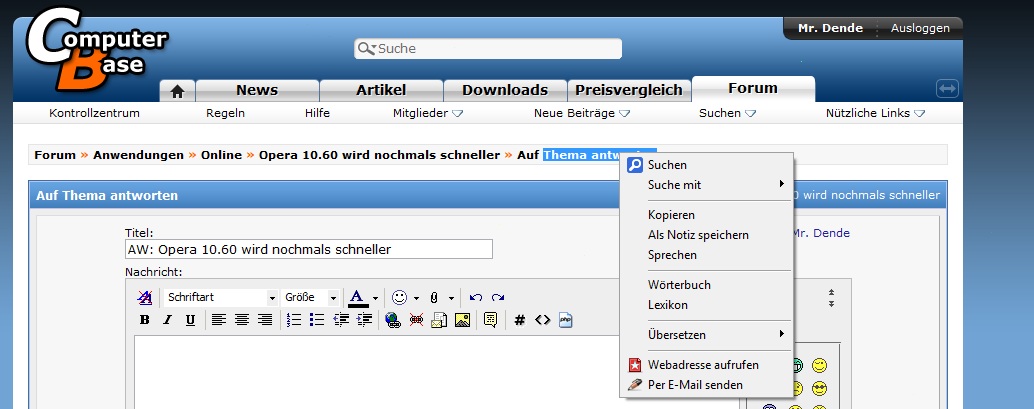
Task: Insert quote tags speech bubble icon
Action: point(490,321)
